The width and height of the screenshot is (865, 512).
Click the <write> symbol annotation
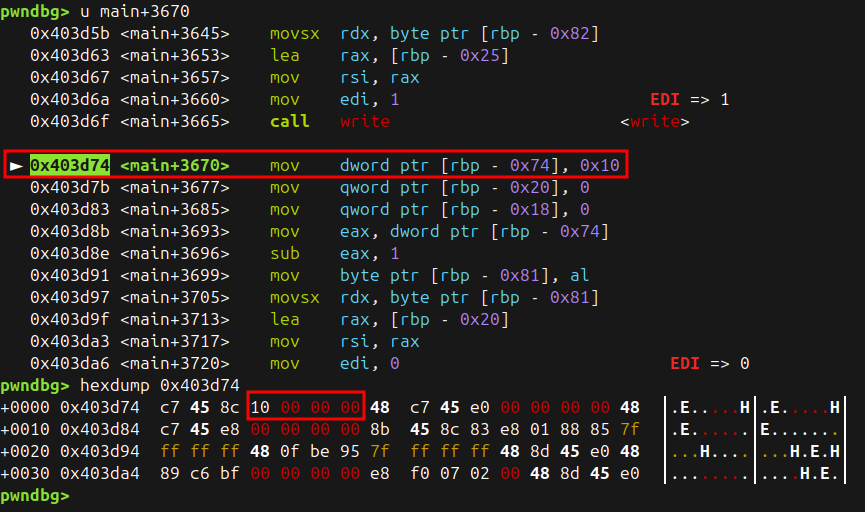[x=654, y=121]
